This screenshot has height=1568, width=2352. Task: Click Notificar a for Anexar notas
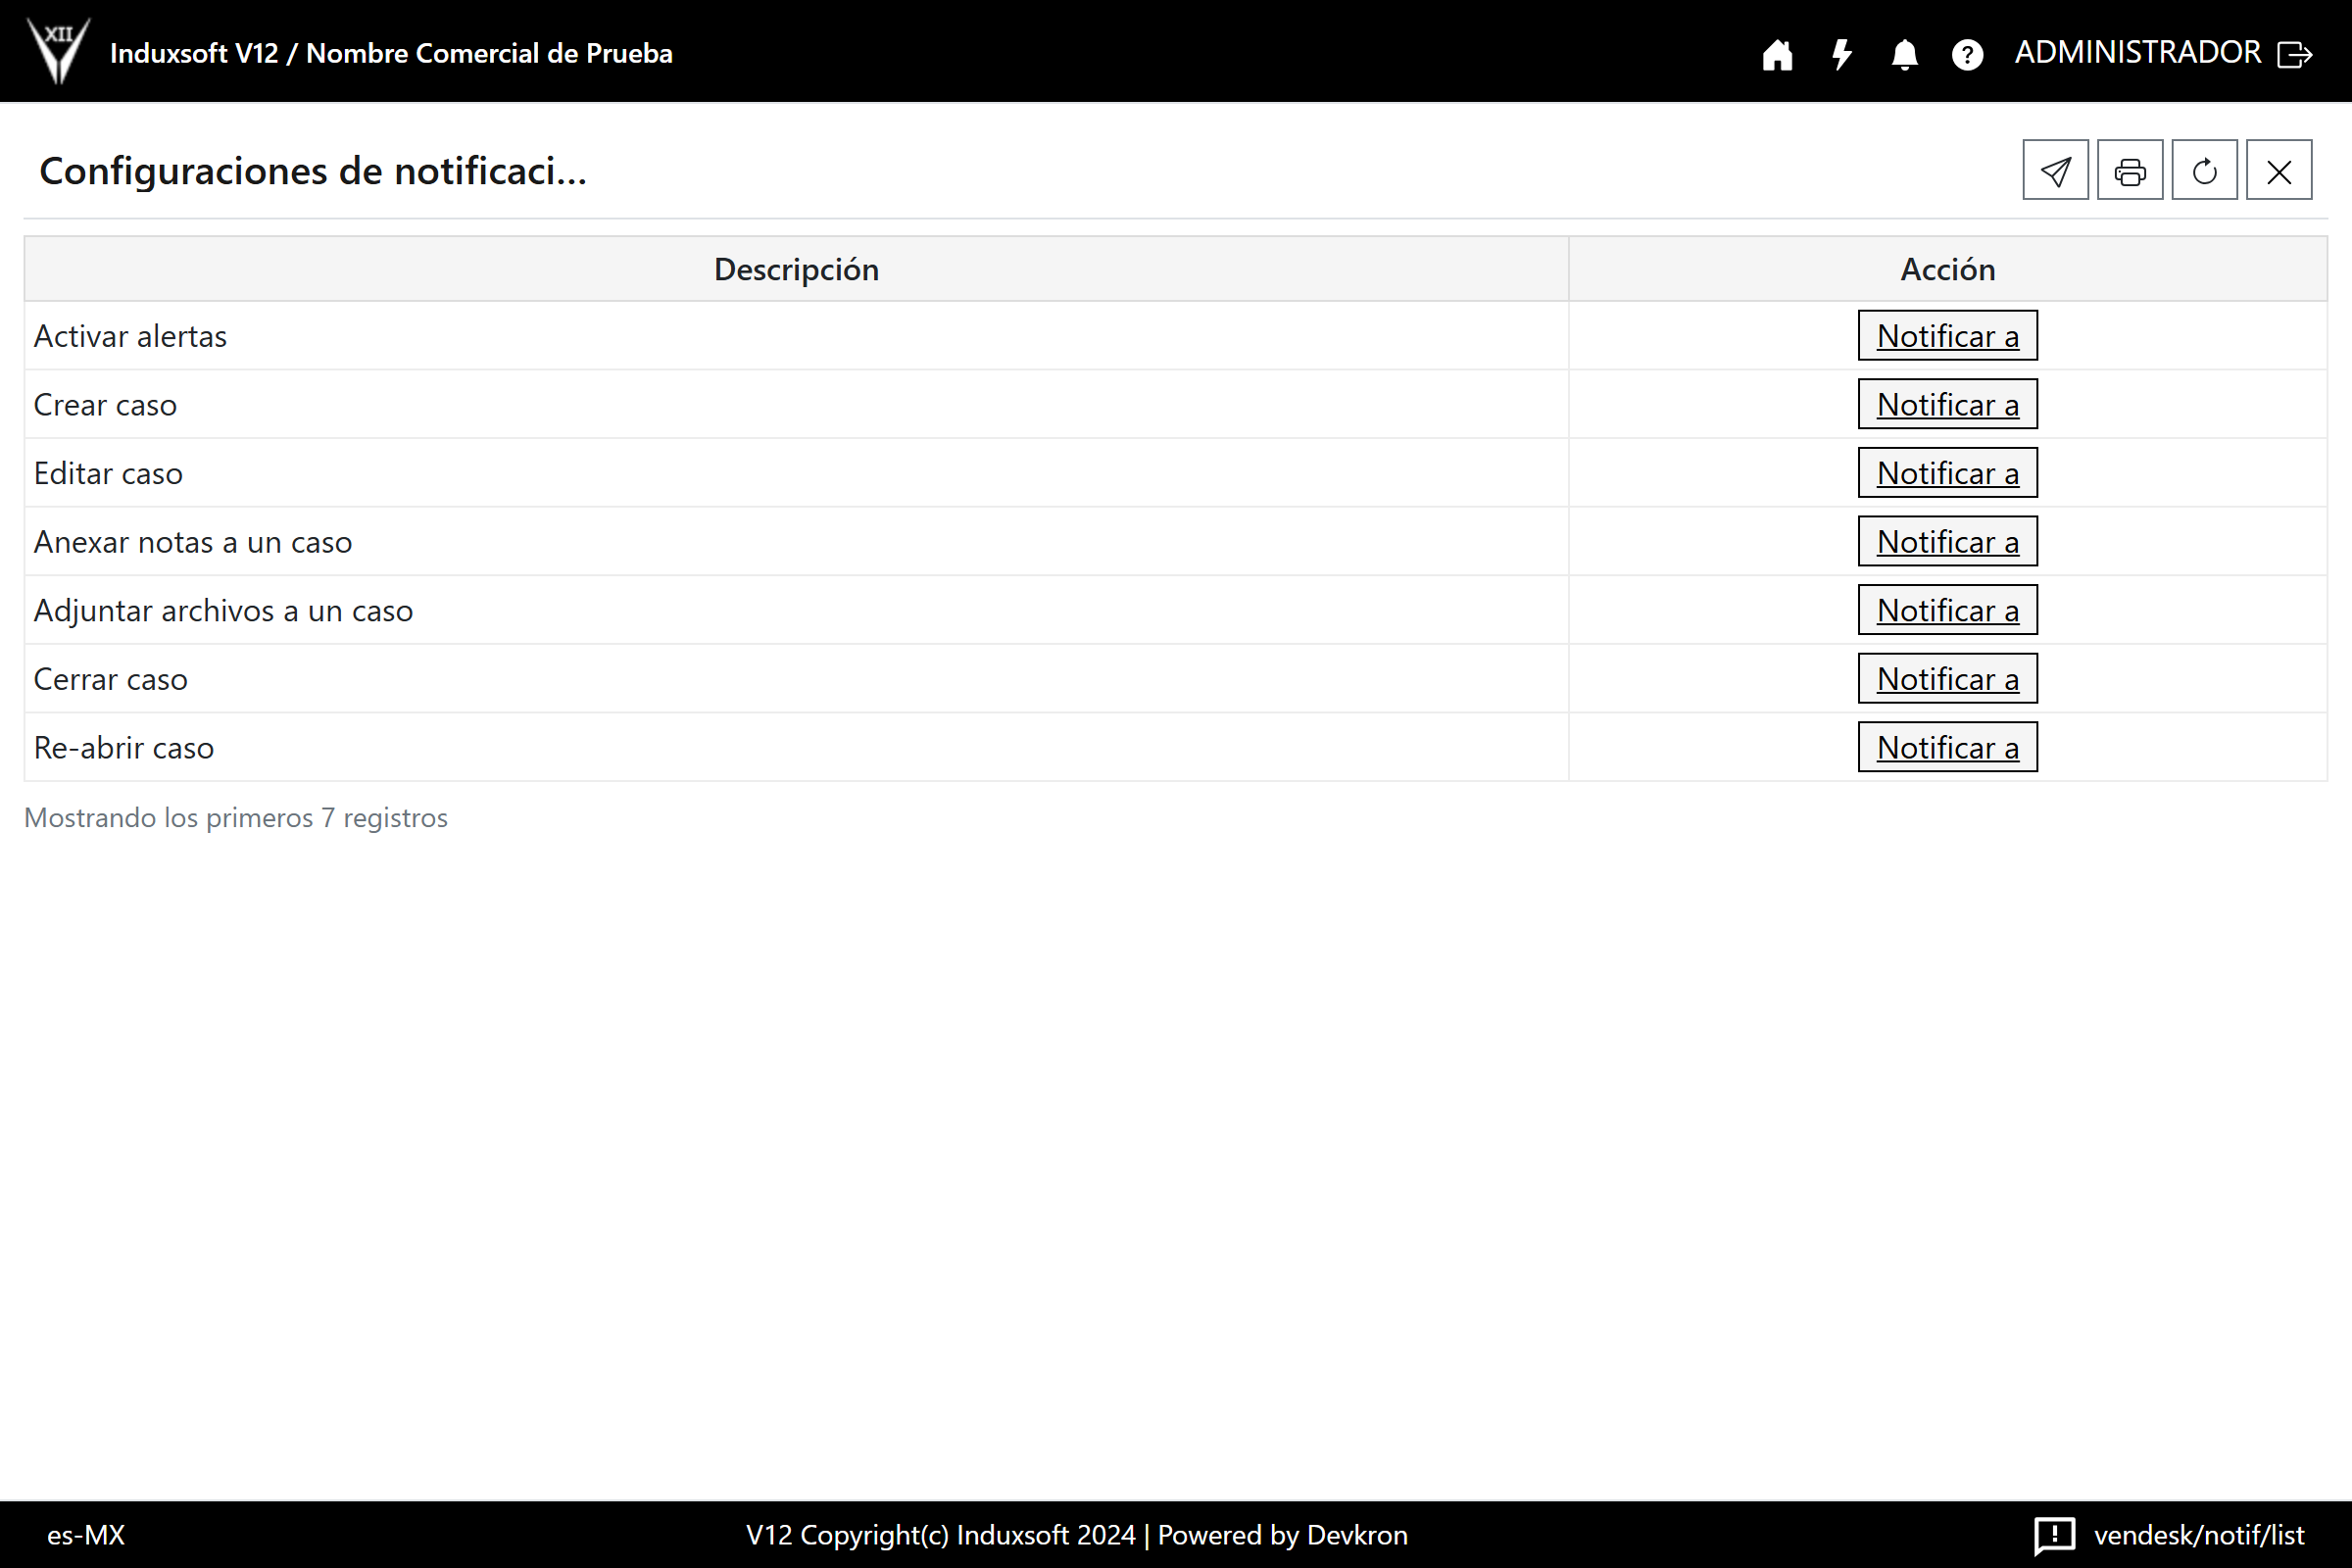[x=1947, y=541]
